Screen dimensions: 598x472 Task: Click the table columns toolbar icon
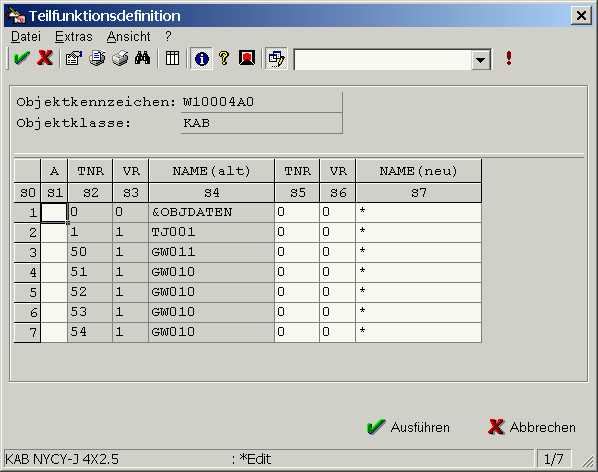[172, 58]
